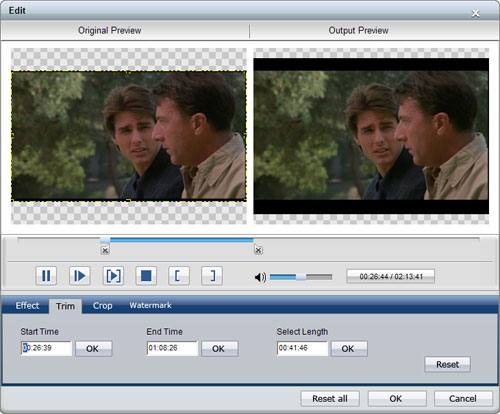Switch to the Effect tab
This screenshot has width=500, height=414.
[27, 305]
